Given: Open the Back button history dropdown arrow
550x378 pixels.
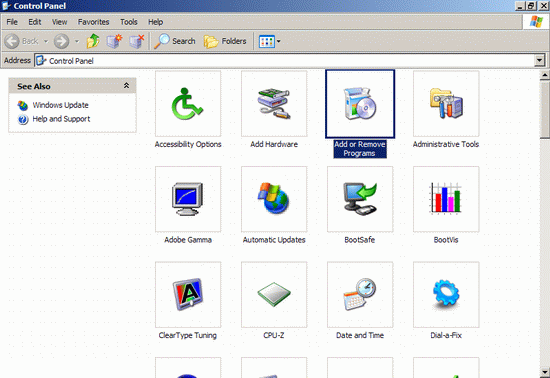Looking at the screenshot, I should (46, 41).
